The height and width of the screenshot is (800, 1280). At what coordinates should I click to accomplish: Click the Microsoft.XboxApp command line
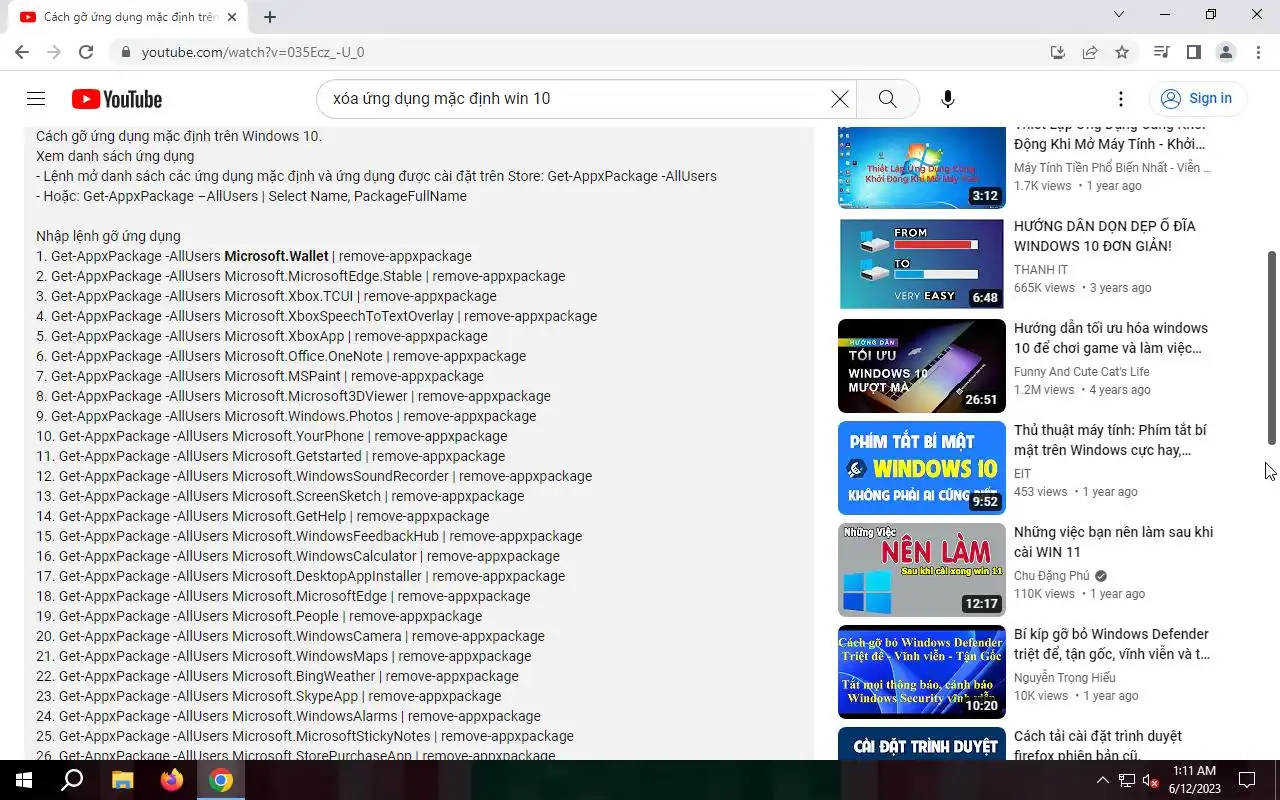click(x=262, y=336)
